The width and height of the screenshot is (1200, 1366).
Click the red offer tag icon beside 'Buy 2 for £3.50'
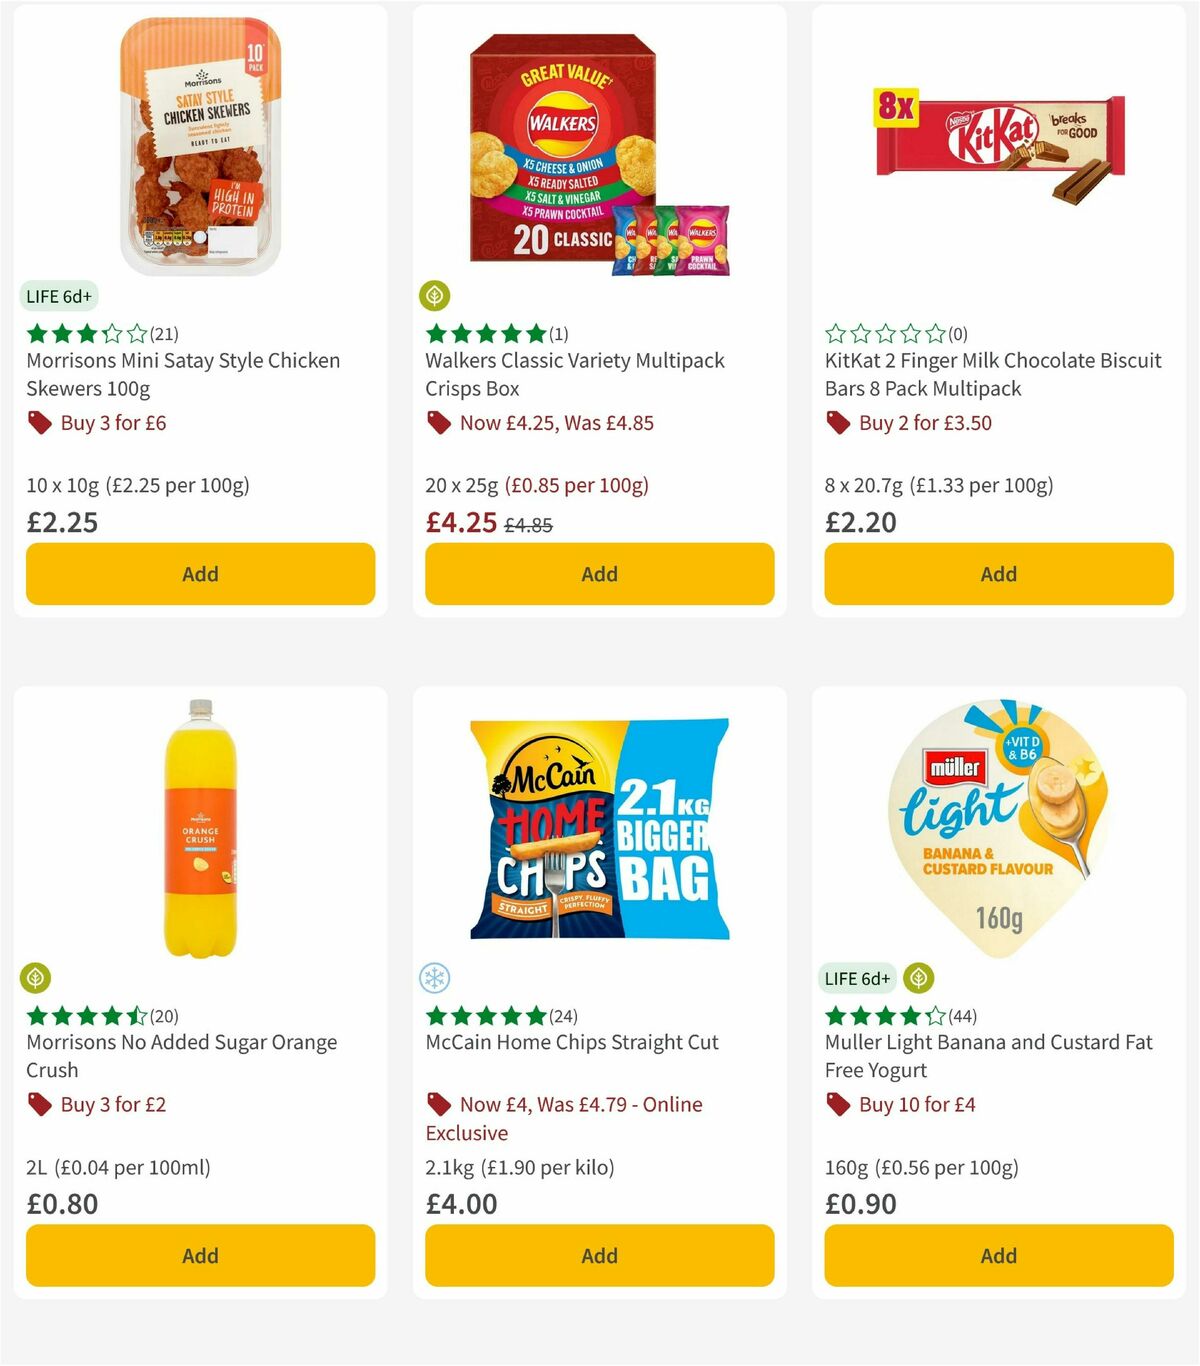pos(836,423)
